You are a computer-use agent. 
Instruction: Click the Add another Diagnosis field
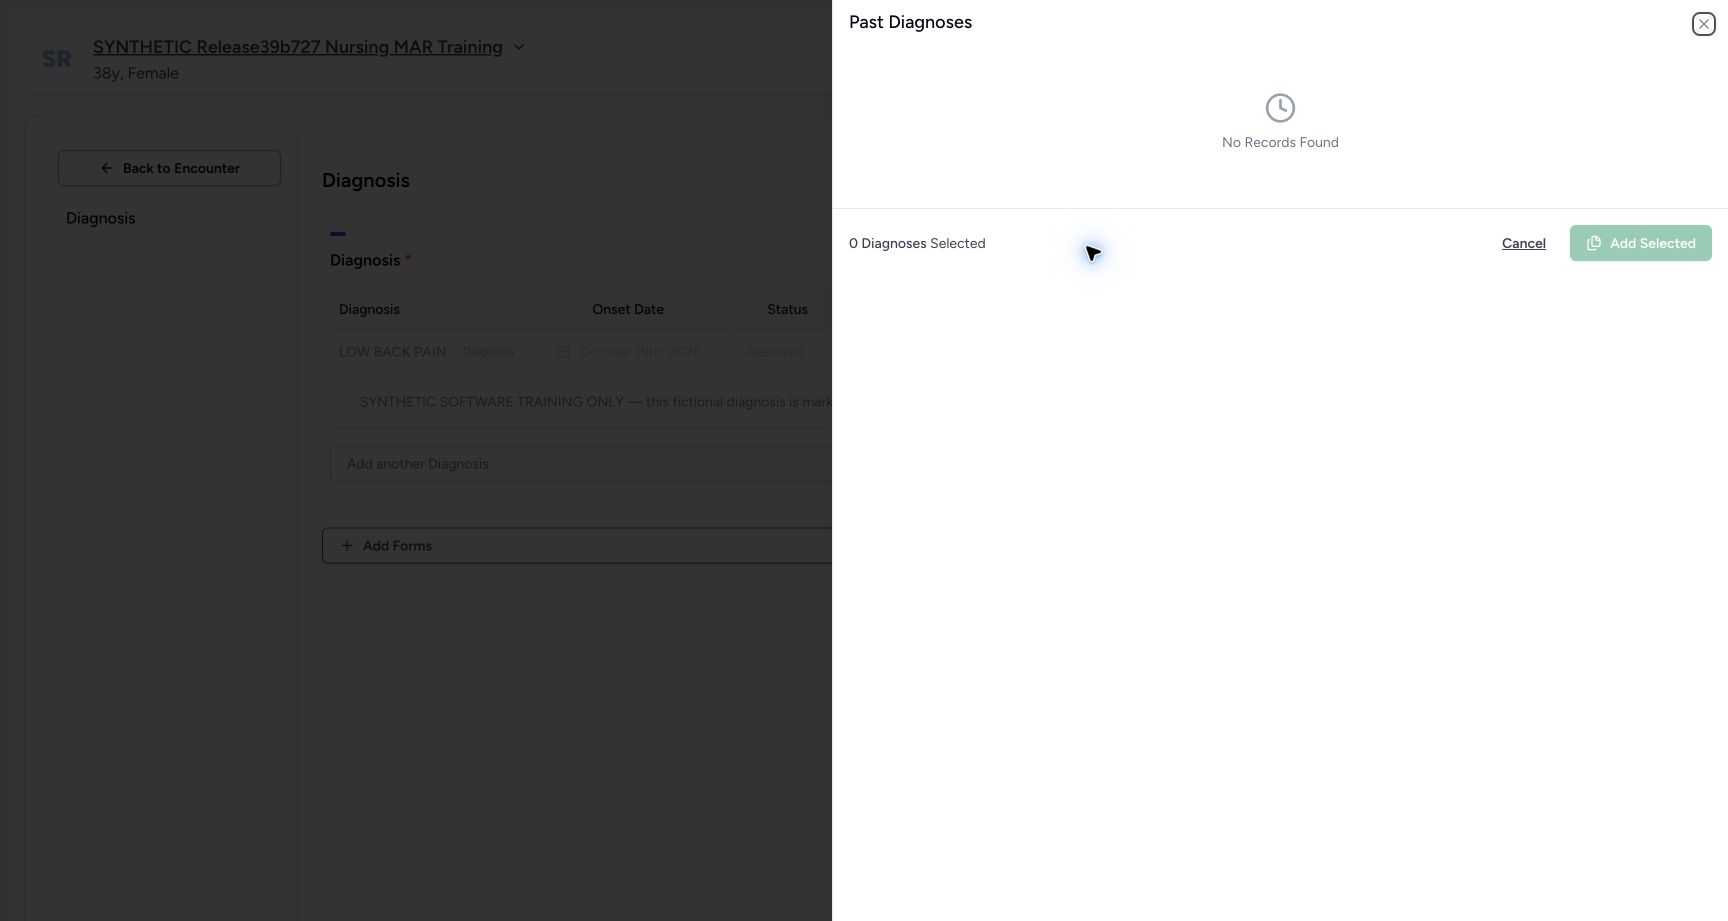point(581,464)
